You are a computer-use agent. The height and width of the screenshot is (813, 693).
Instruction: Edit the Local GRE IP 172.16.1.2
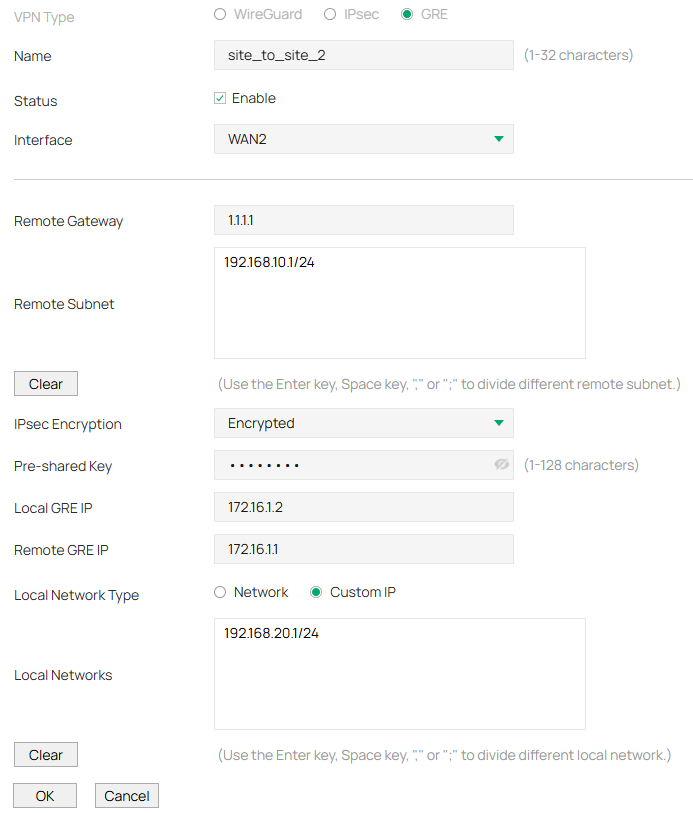point(363,507)
